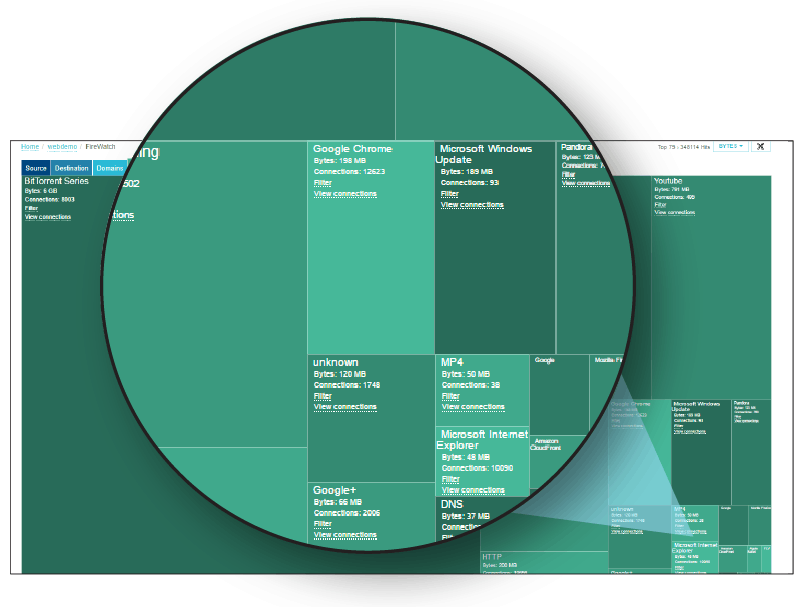View connections in magnified Google+ tile
This screenshot has height=607, width=800.
coord(345,535)
